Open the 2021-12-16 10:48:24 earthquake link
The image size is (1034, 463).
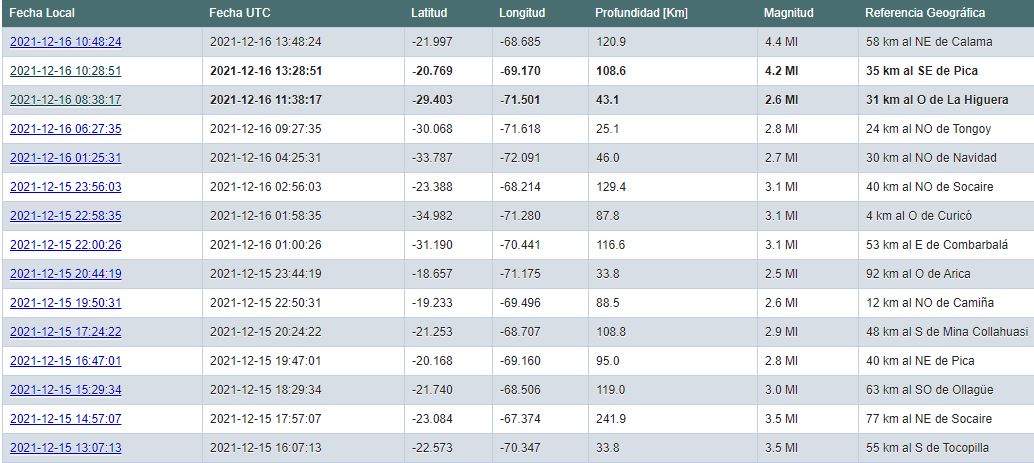coord(65,42)
